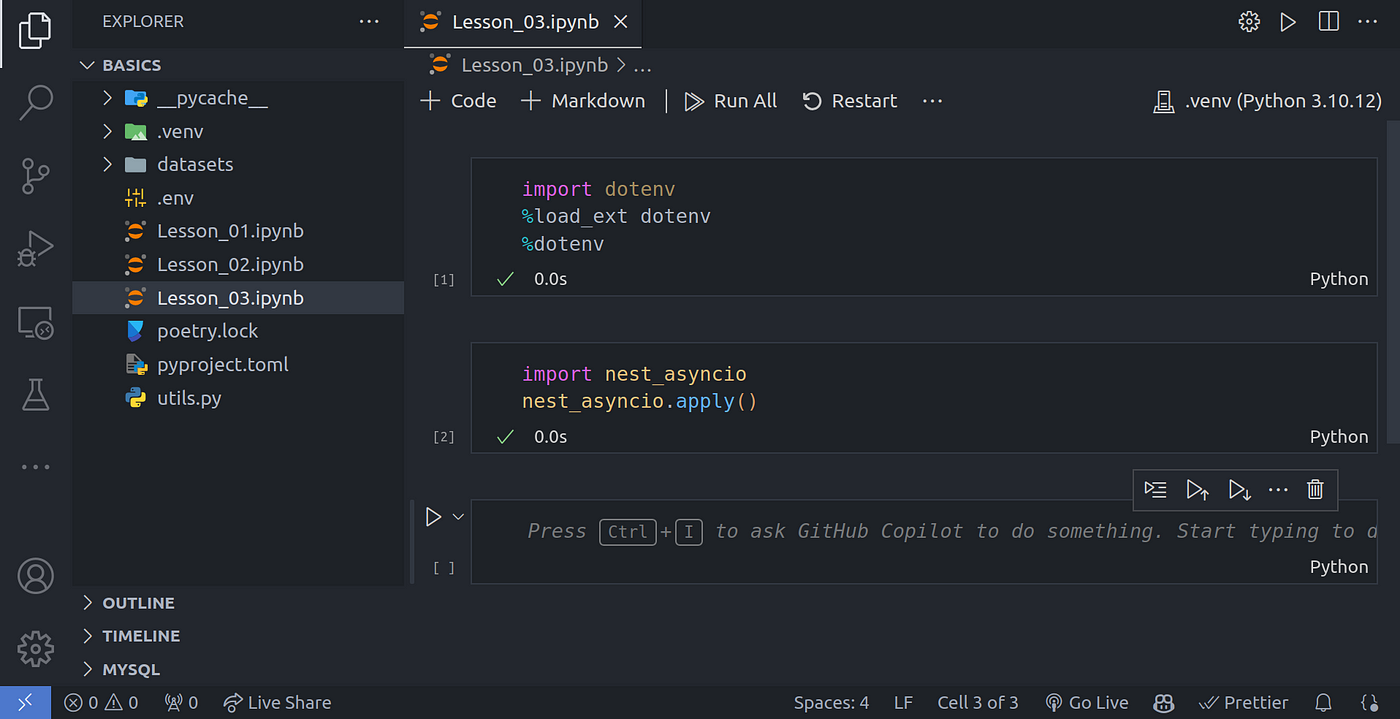This screenshot has height=719, width=1400.
Task: Click Prettier status bar item
Action: (x=1244, y=702)
